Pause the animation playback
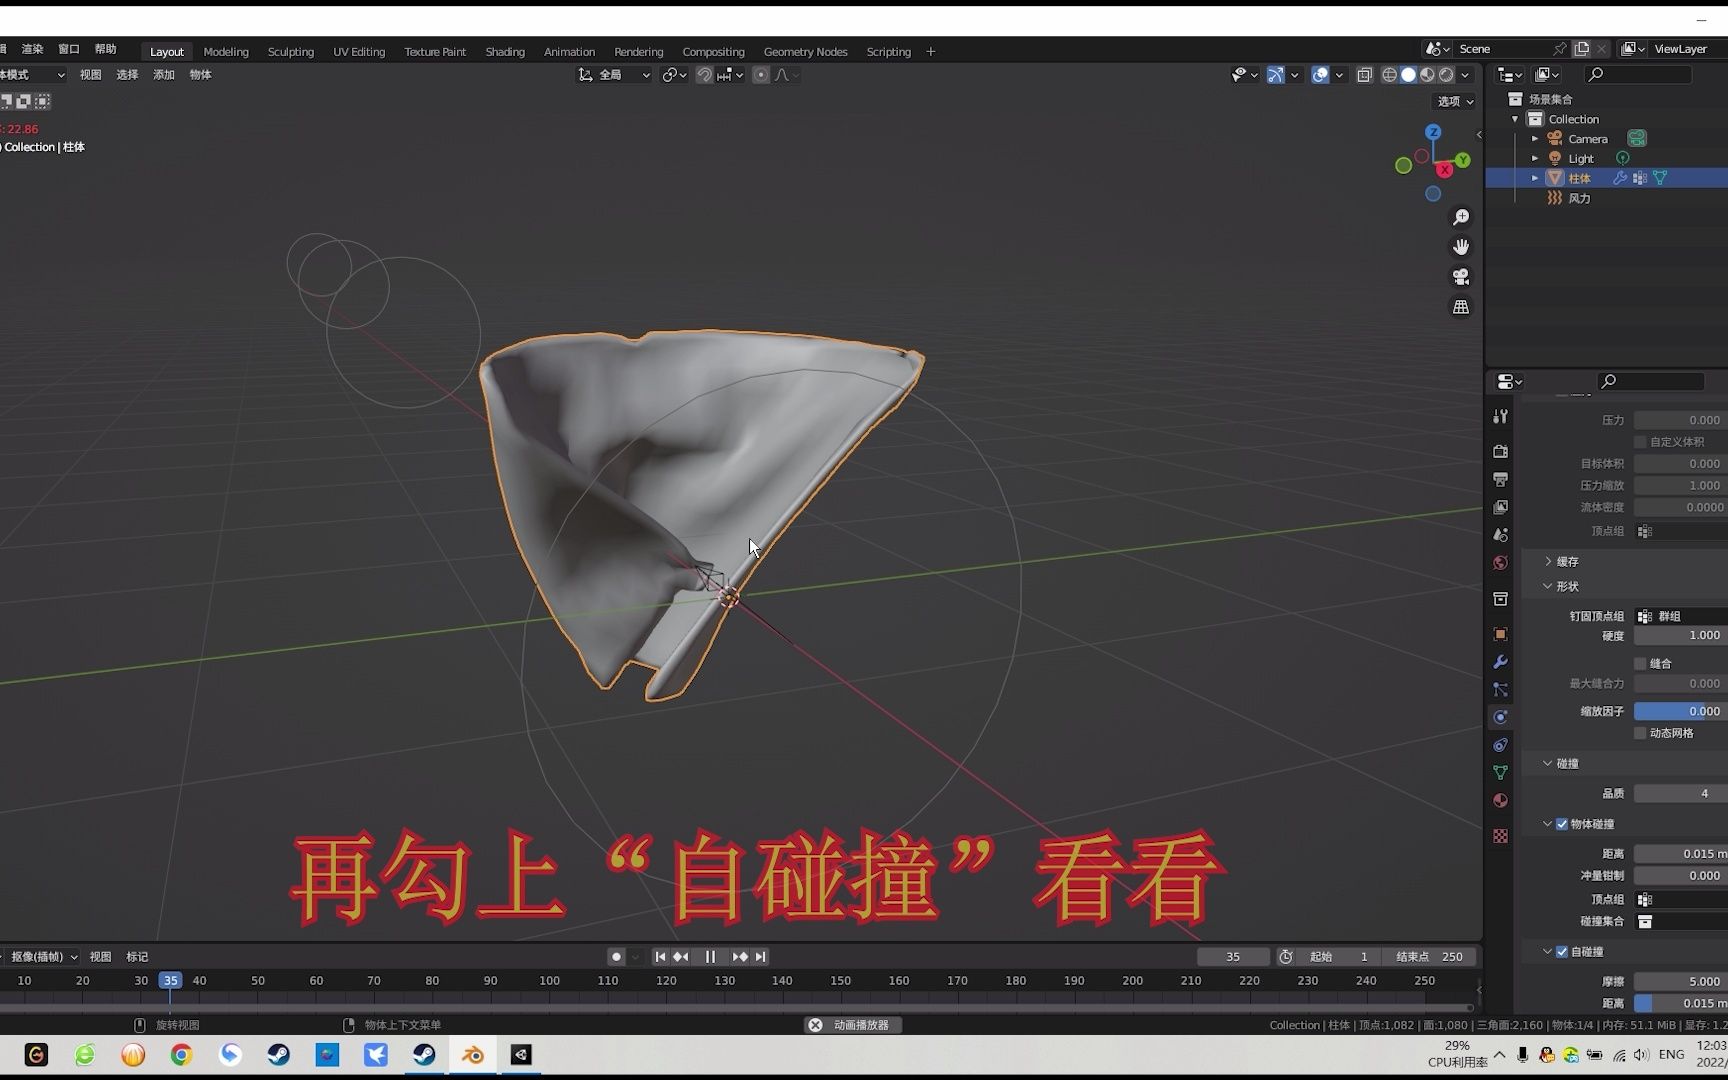Screen dimensions: 1728x1080 coord(710,957)
